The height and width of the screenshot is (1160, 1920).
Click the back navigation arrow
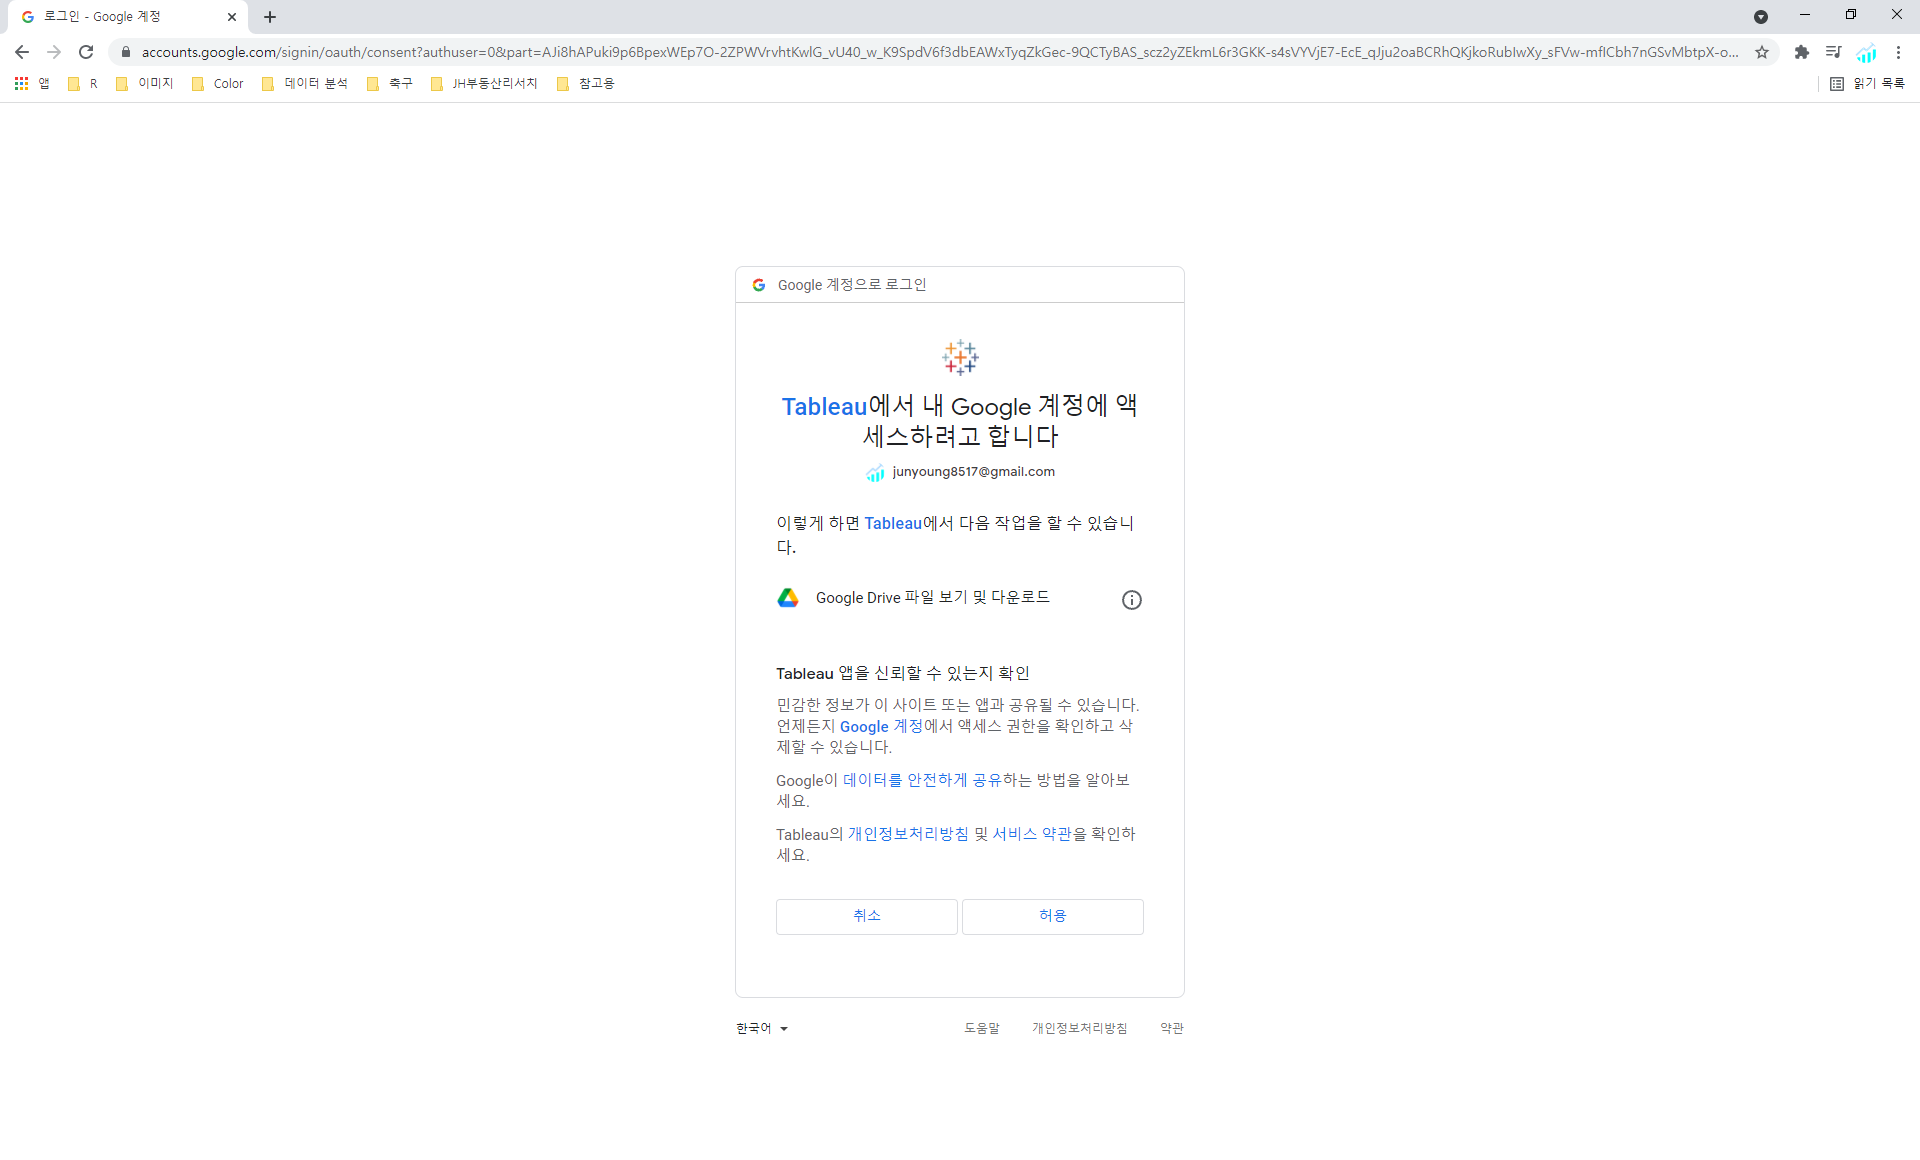click(22, 52)
